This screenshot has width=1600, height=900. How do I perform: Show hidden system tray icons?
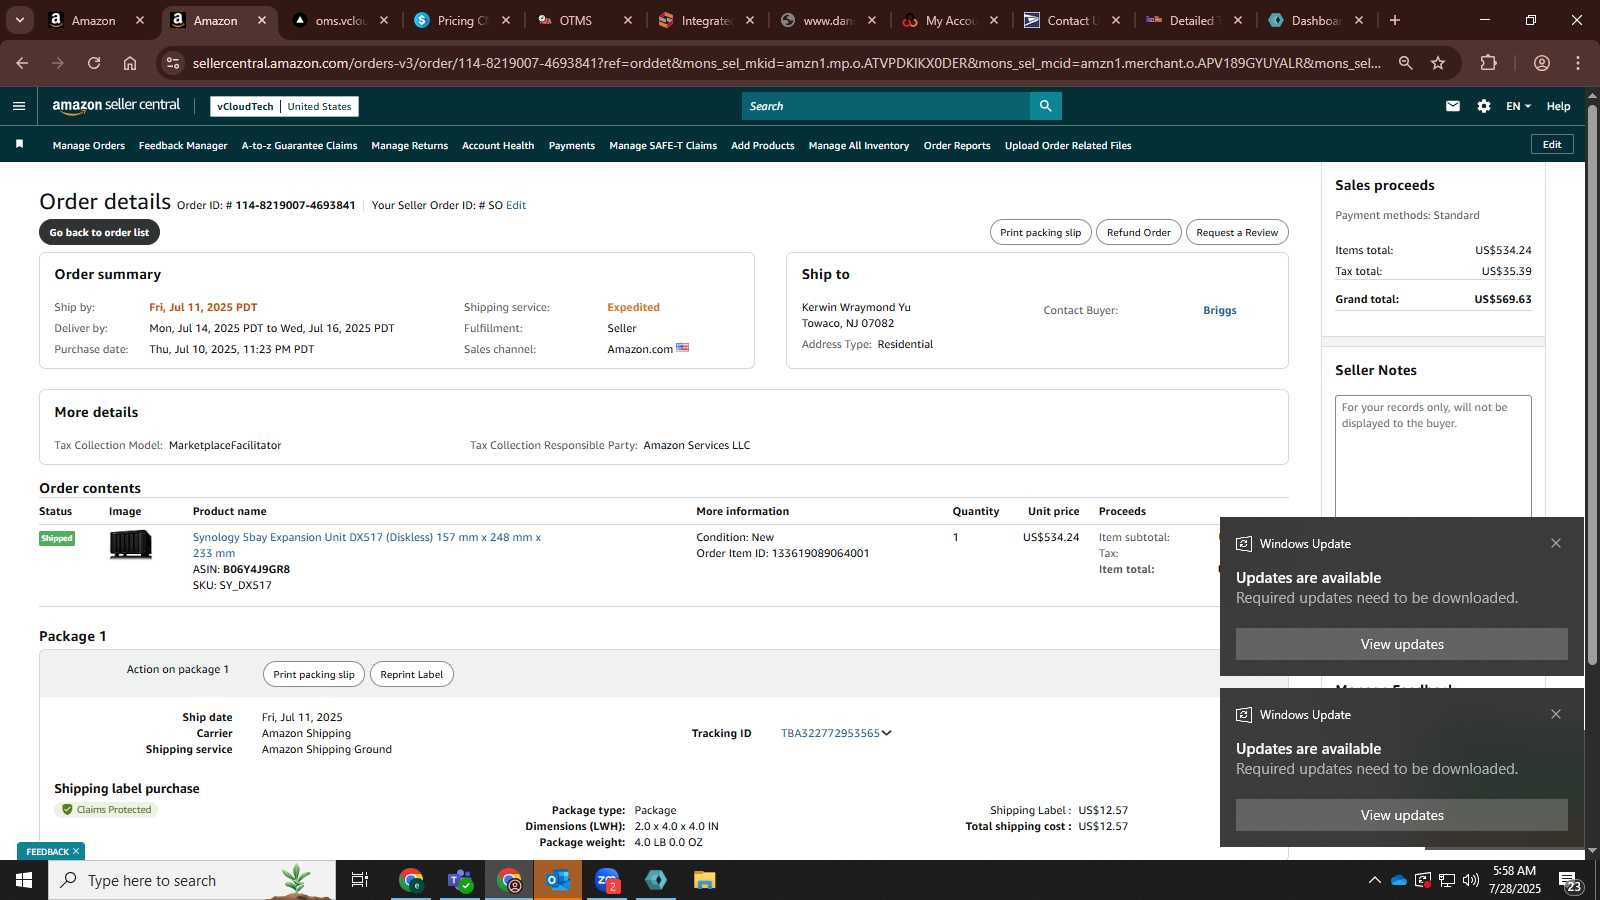[1374, 880]
